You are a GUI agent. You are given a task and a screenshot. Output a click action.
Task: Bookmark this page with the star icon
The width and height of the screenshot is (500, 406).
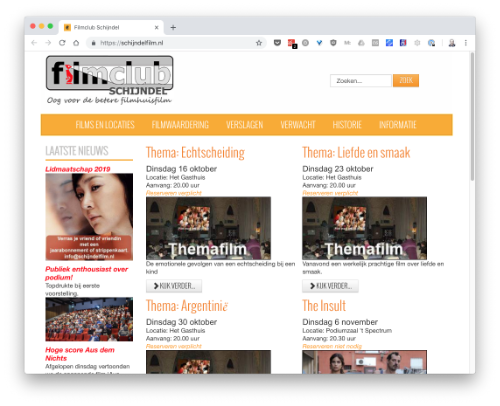[x=259, y=43]
